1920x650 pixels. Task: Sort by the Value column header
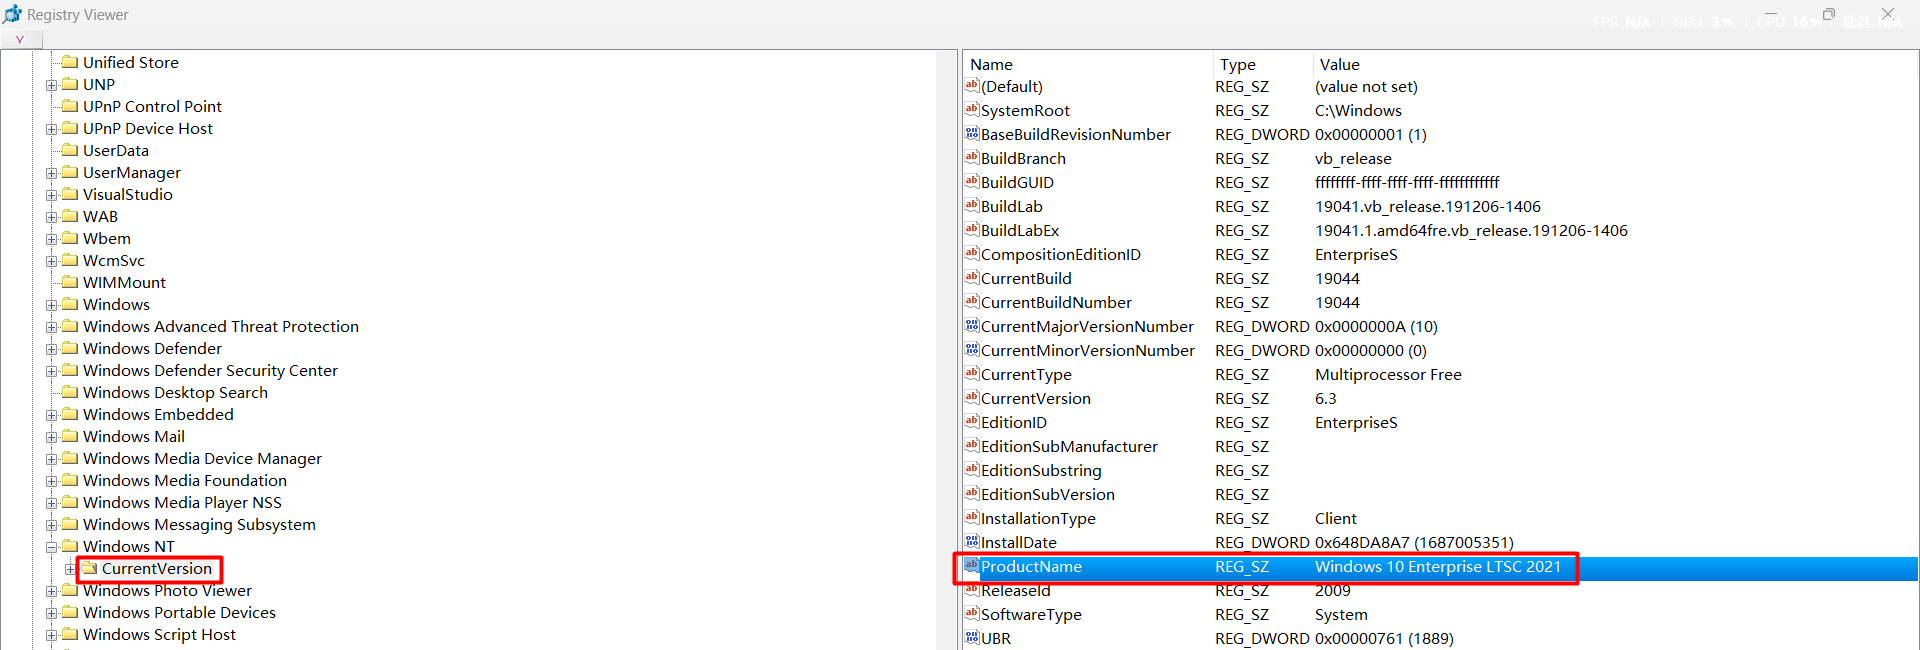point(1614,64)
